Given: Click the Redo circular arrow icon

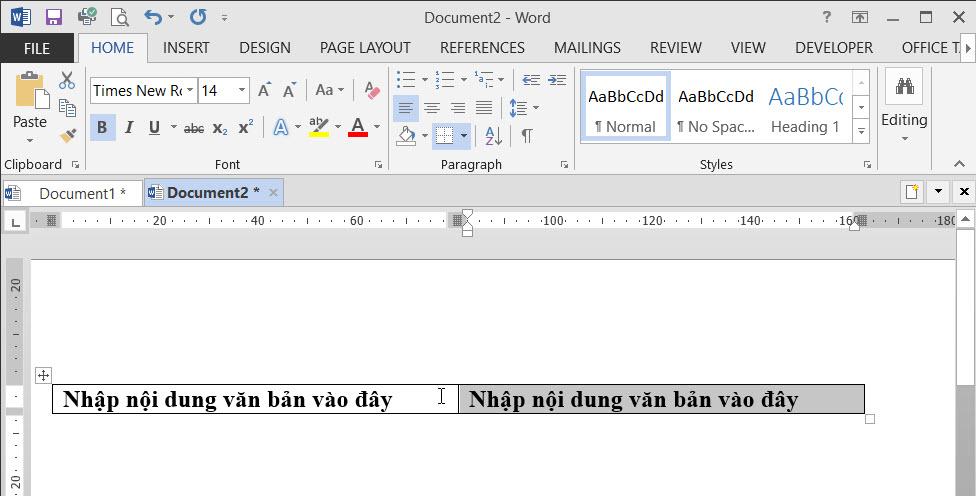Looking at the screenshot, I should point(198,17).
